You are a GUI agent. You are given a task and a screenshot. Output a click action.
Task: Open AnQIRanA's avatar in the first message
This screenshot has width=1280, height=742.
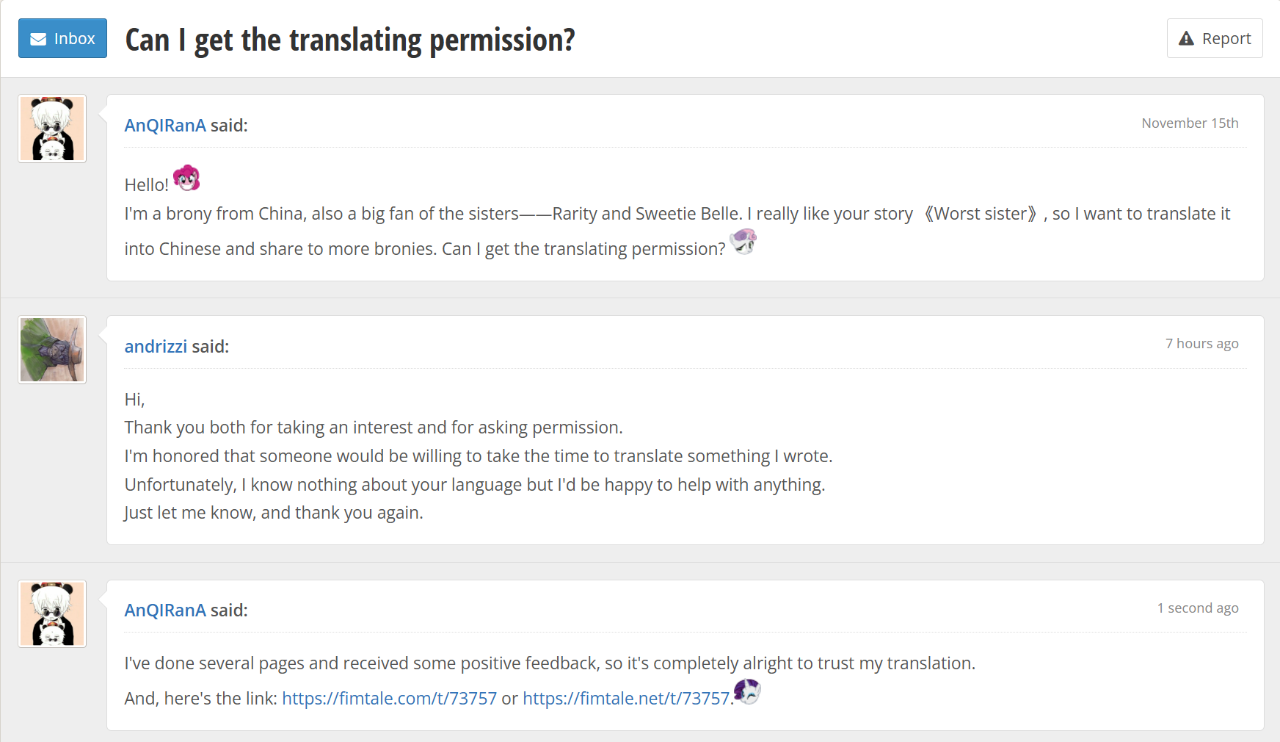pyautogui.click(x=53, y=129)
